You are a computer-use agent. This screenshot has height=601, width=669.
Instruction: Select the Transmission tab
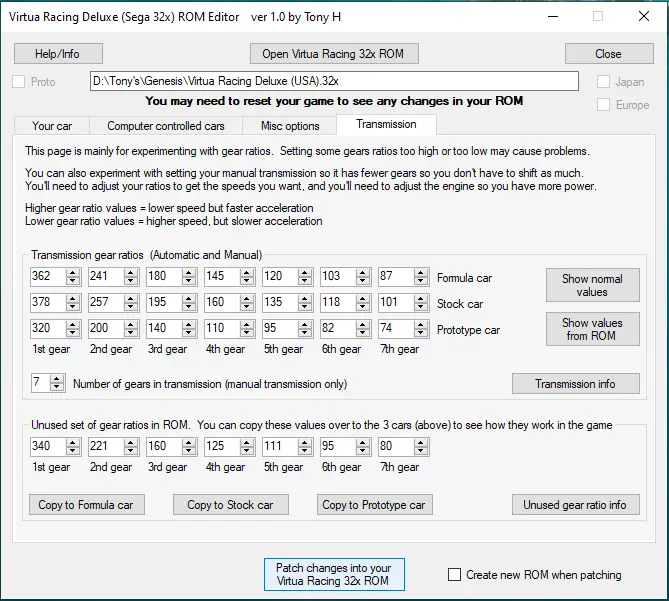click(x=386, y=124)
